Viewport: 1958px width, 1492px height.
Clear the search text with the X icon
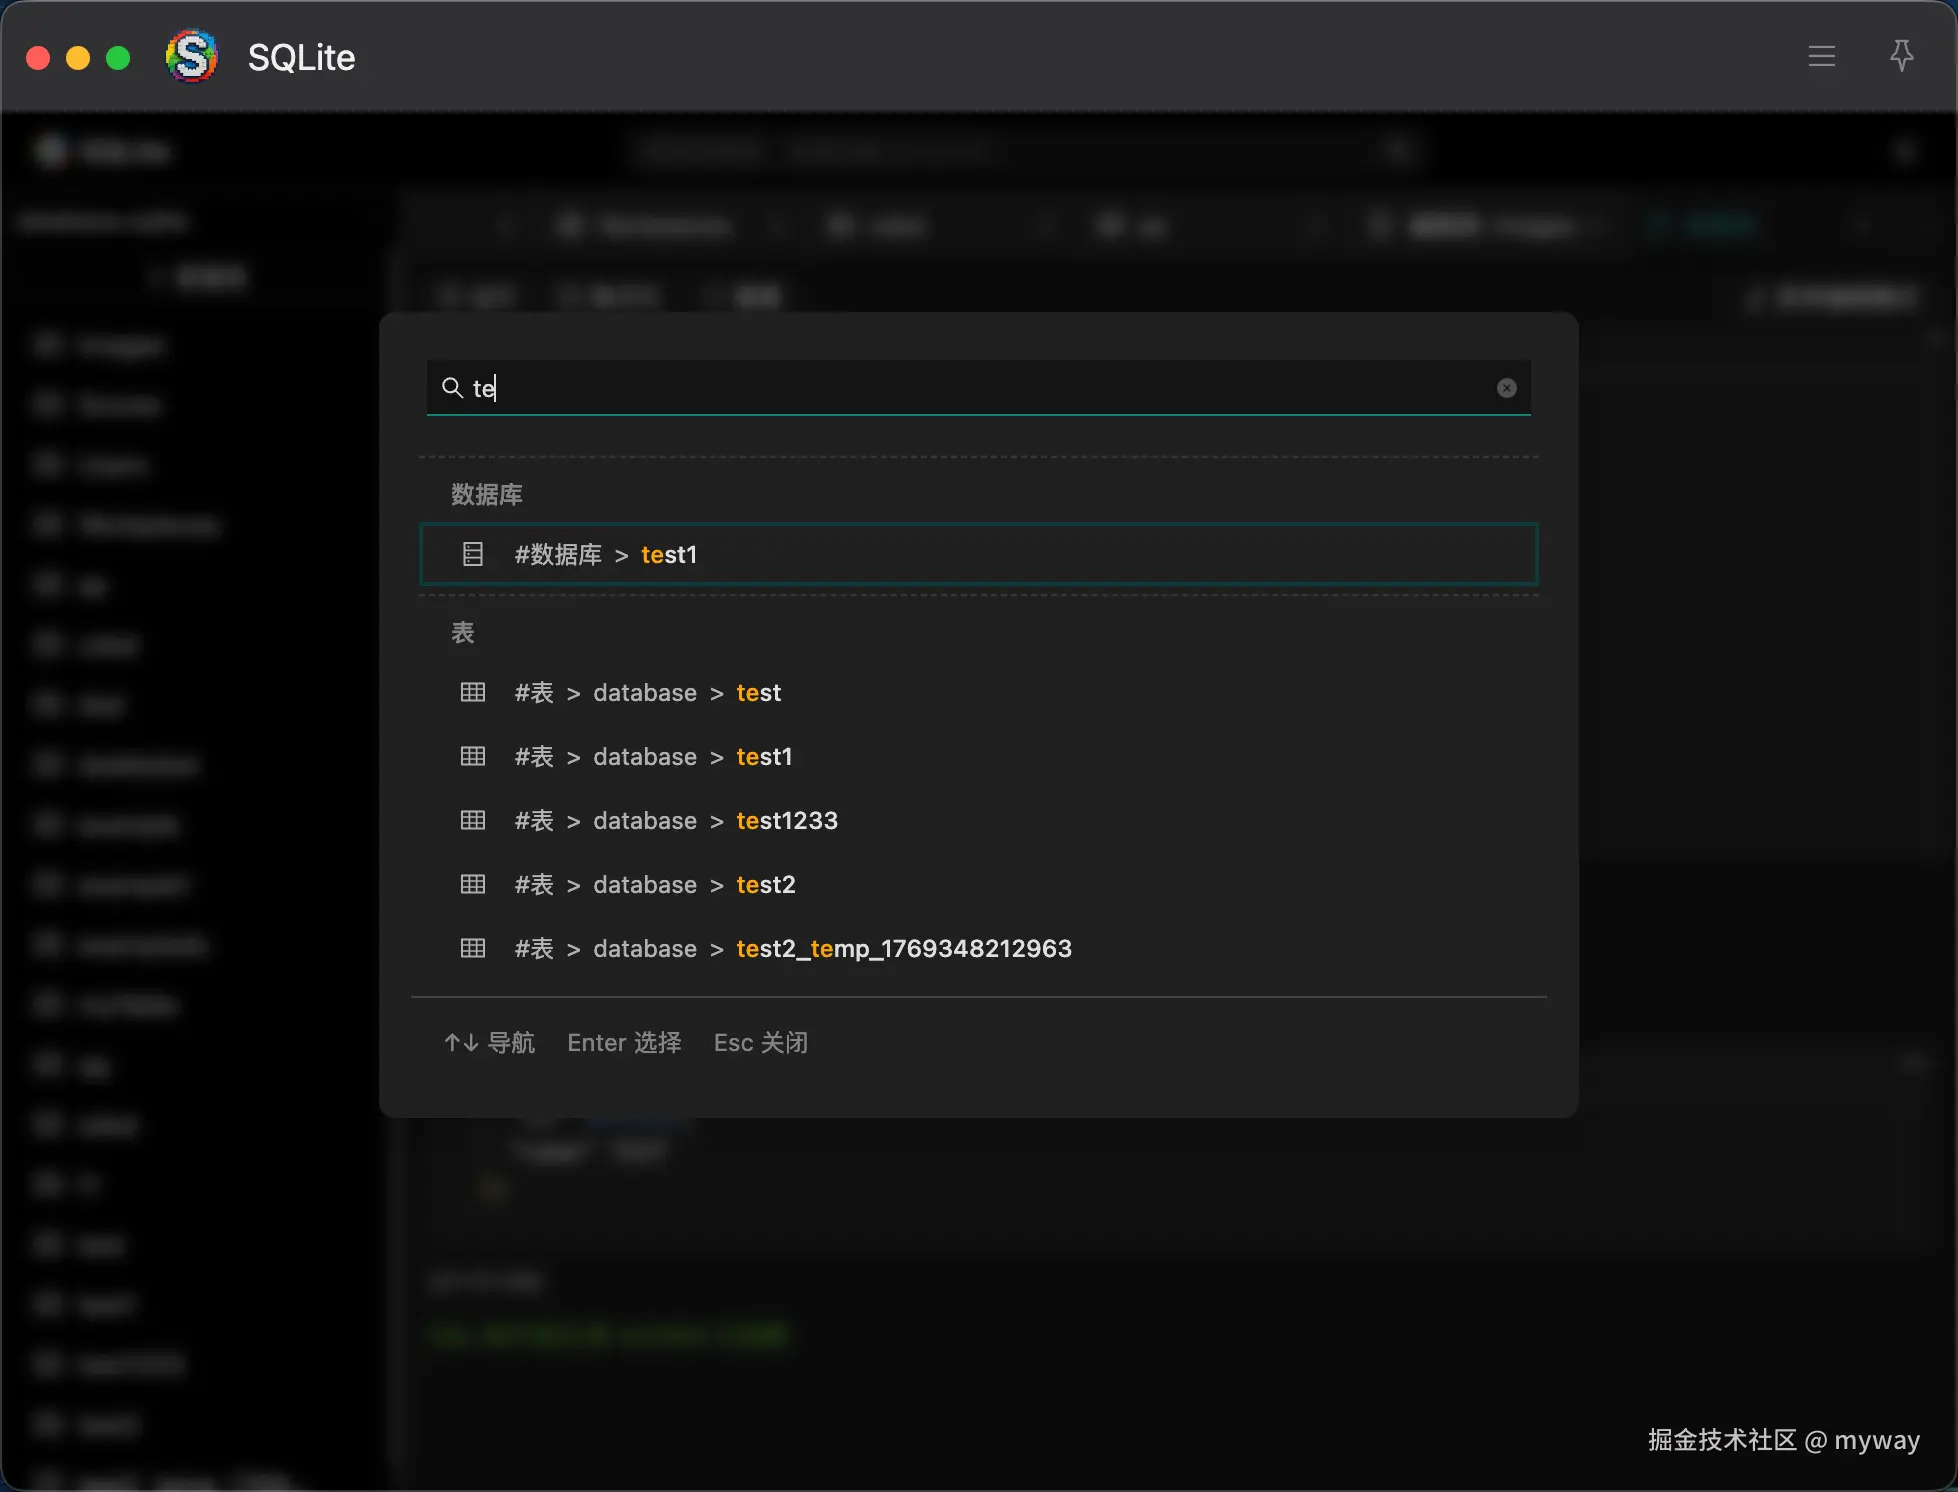pos(1506,388)
